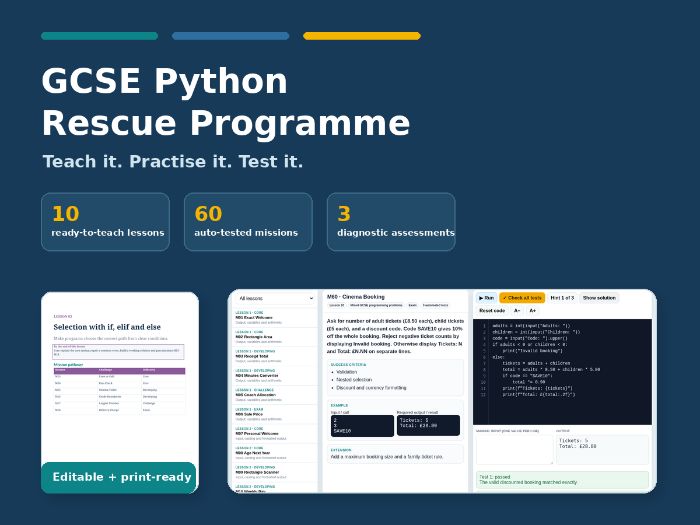Click the example input box with SAVE10

click(362, 425)
